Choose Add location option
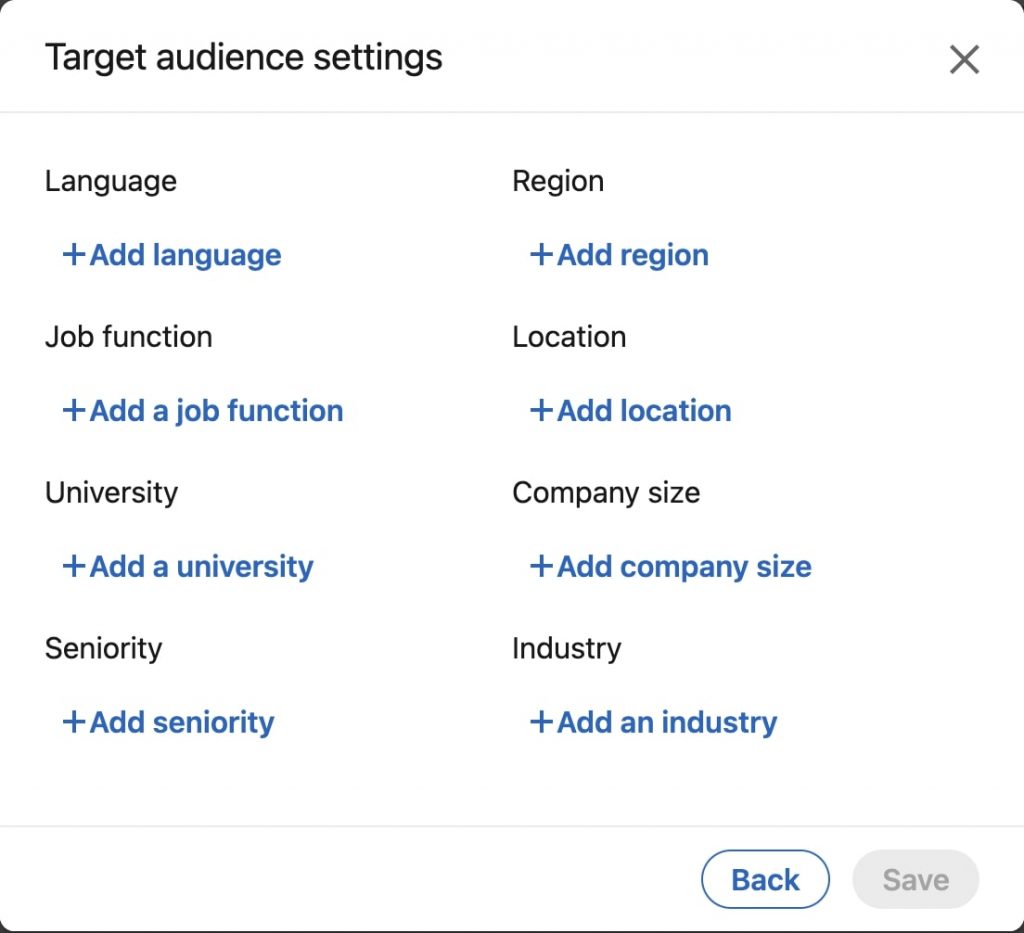The height and width of the screenshot is (933, 1024). tap(630, 411)
